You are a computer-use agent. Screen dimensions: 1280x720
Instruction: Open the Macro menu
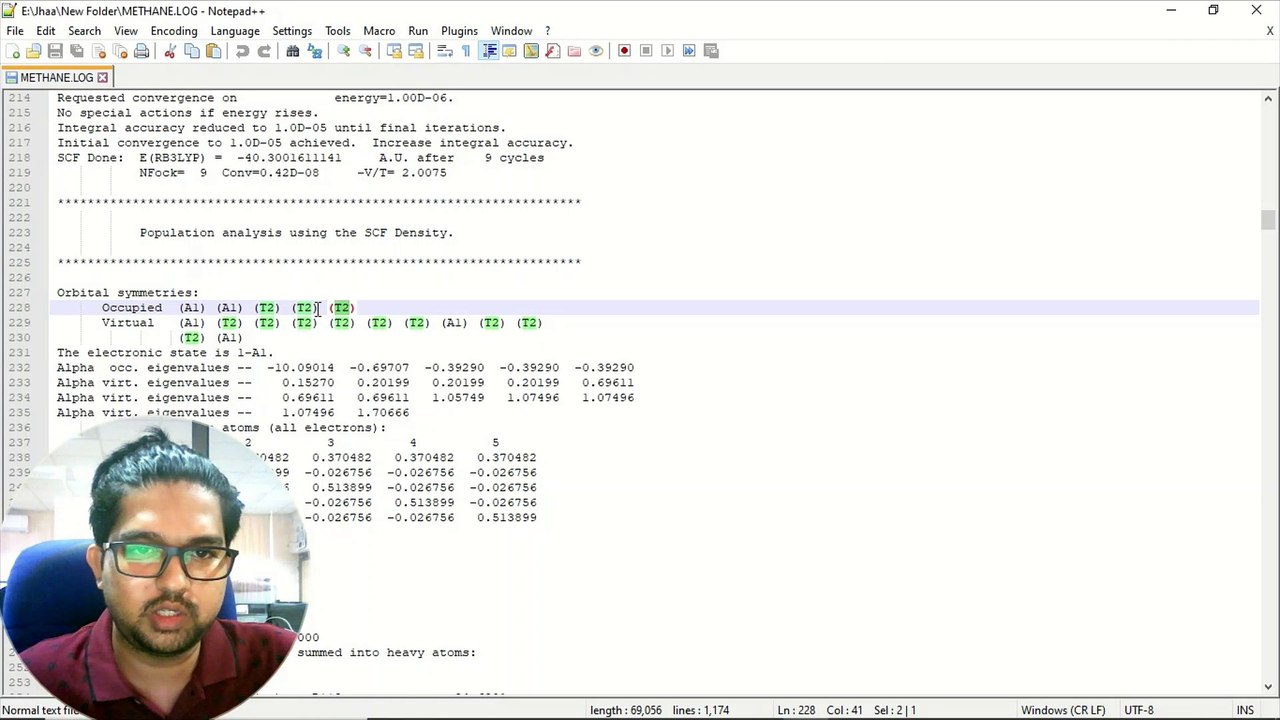pos(379,31)
